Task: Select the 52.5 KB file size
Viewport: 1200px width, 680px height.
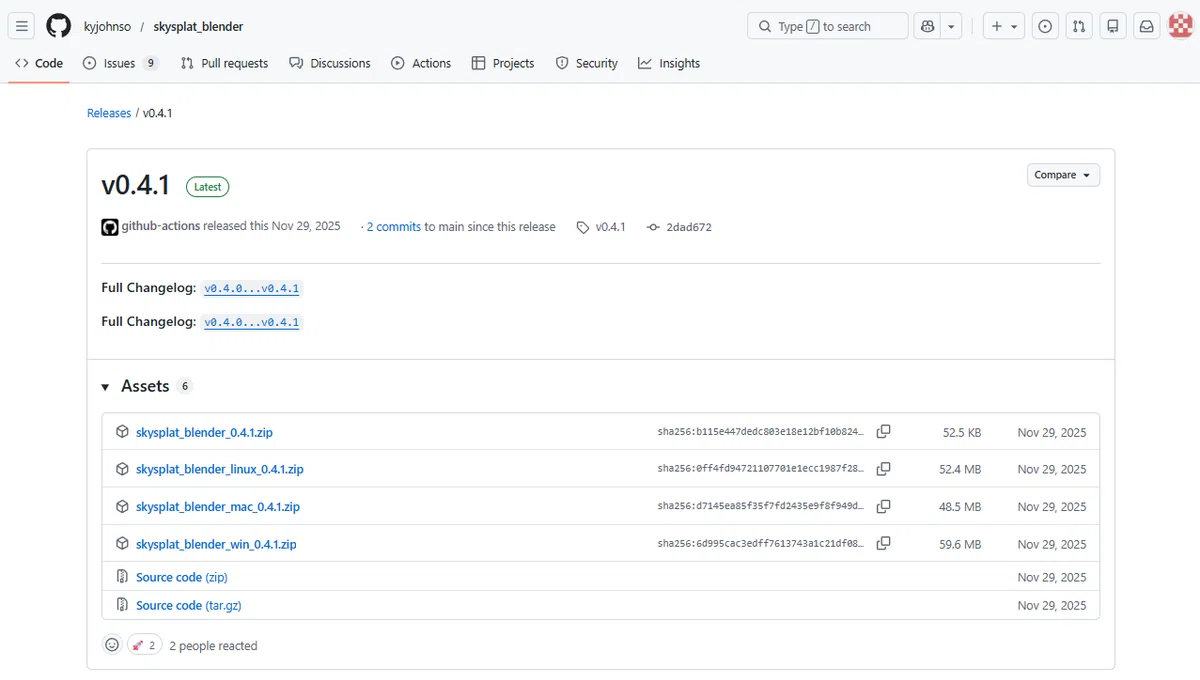Action: (962, 433)
